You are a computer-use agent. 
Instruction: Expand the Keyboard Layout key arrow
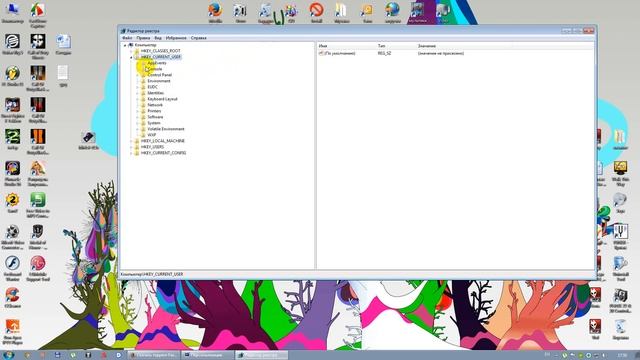[138, 99]
